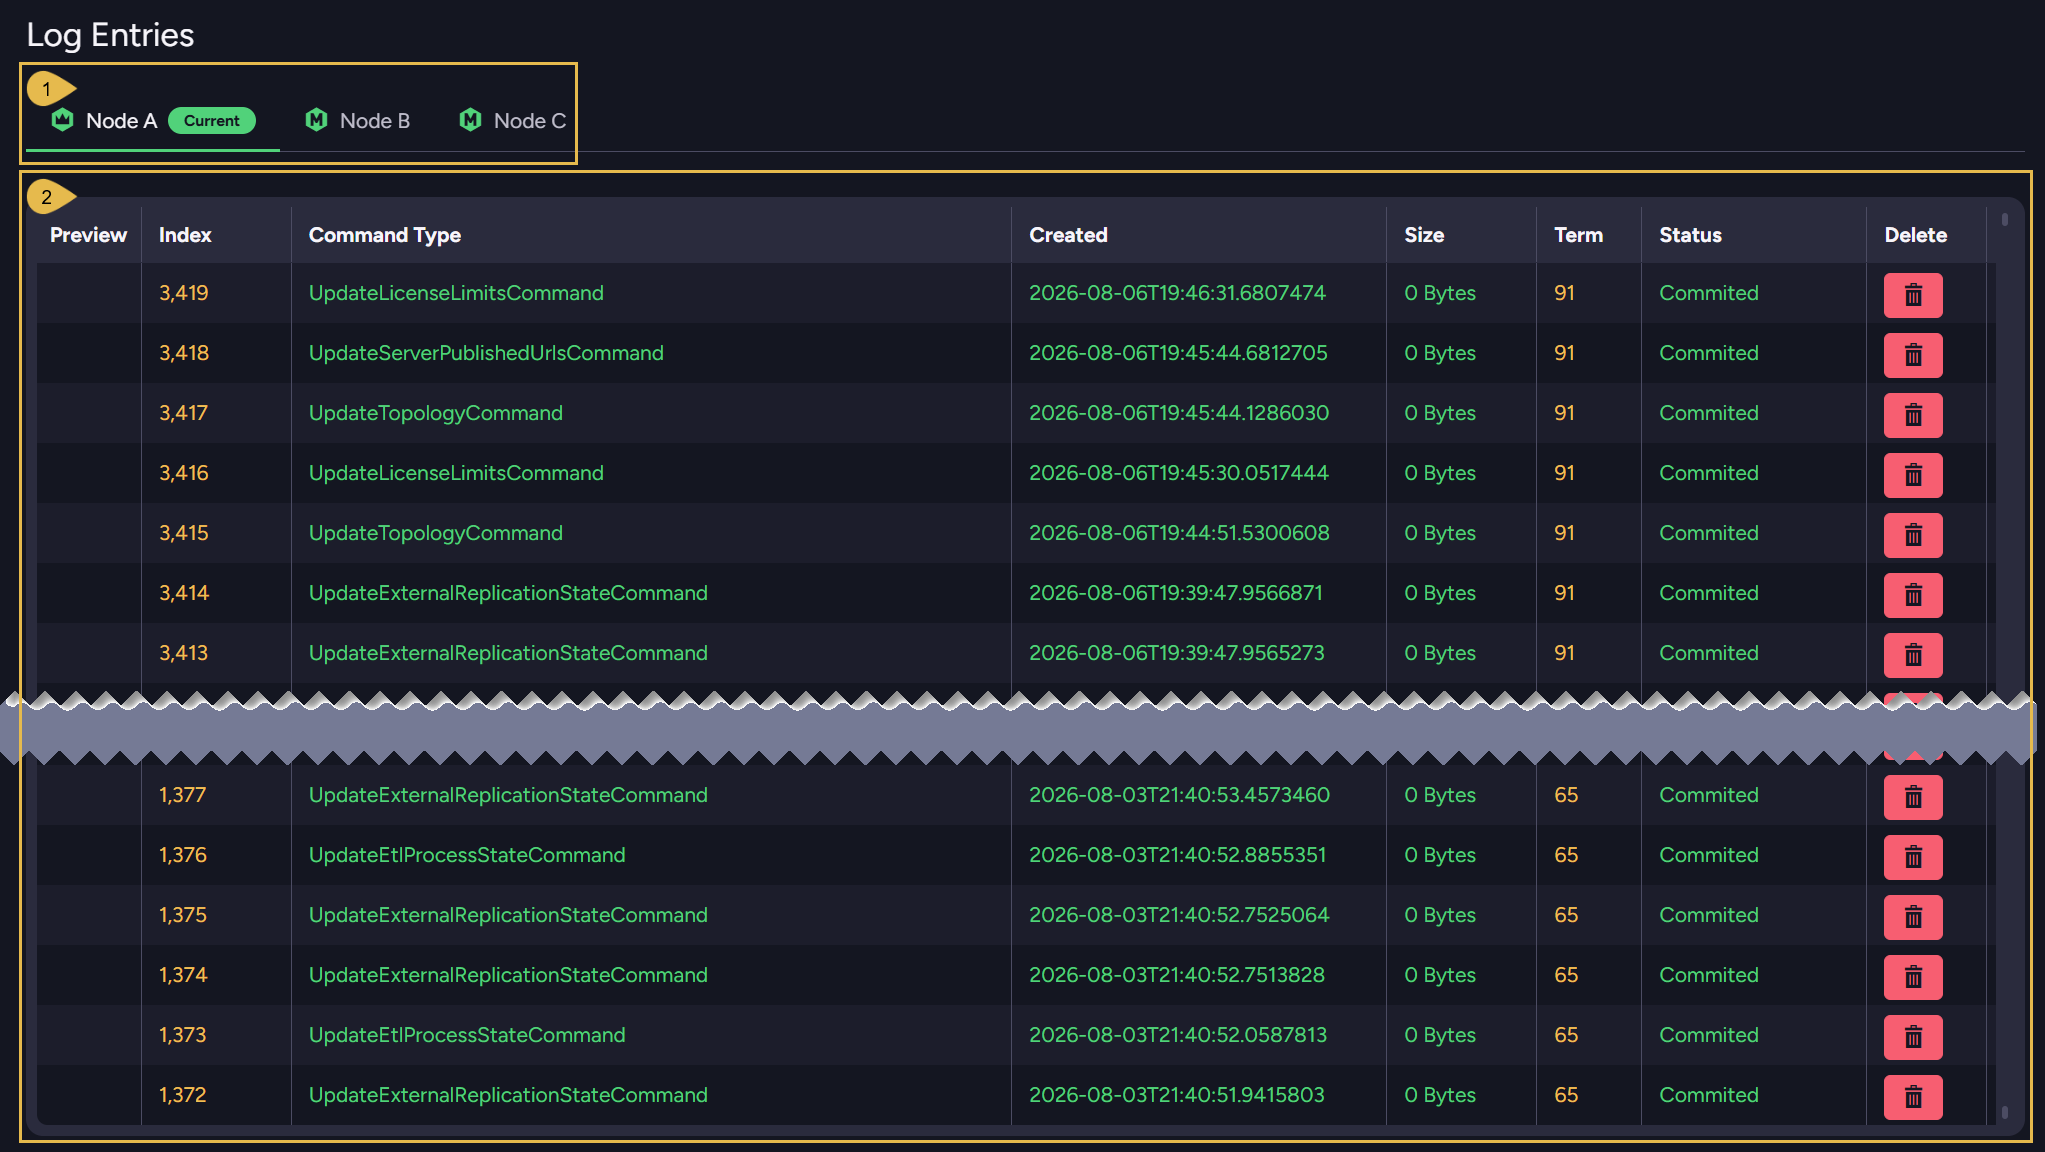Delete log entry 3,419

(x=1913, y=295)
